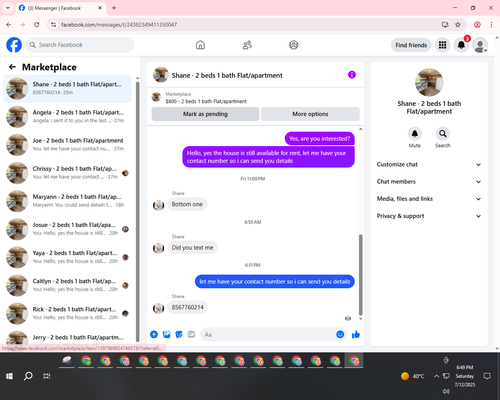
Task: Open the emoji picker
Action: [x=340, y=334]
